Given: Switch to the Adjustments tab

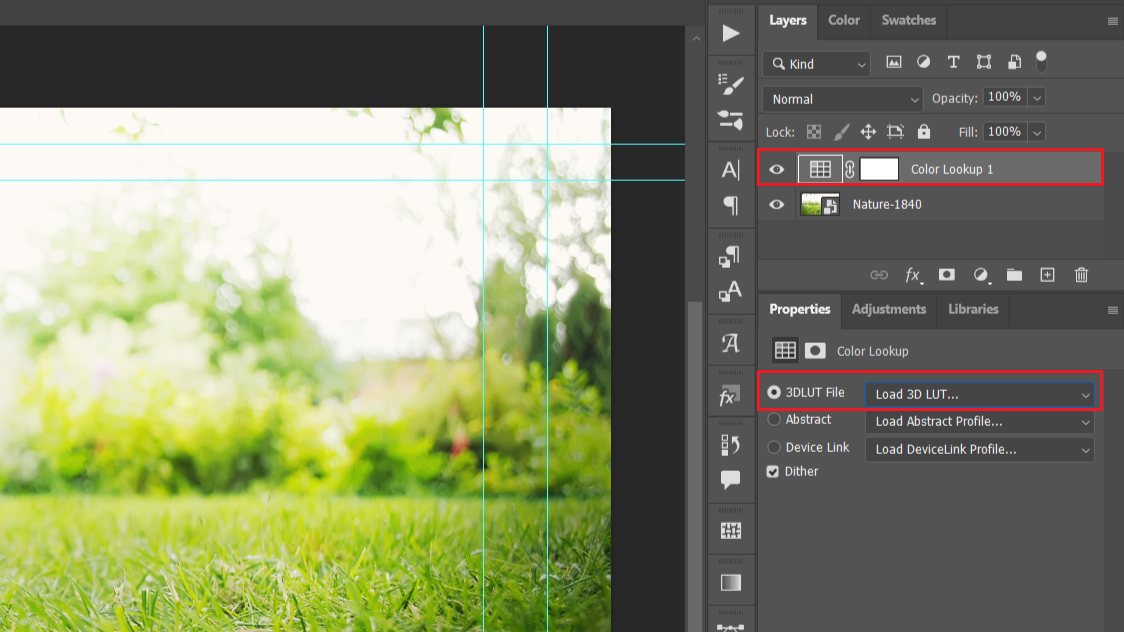Looking at the screenshot, I should [x=888, y=310].
